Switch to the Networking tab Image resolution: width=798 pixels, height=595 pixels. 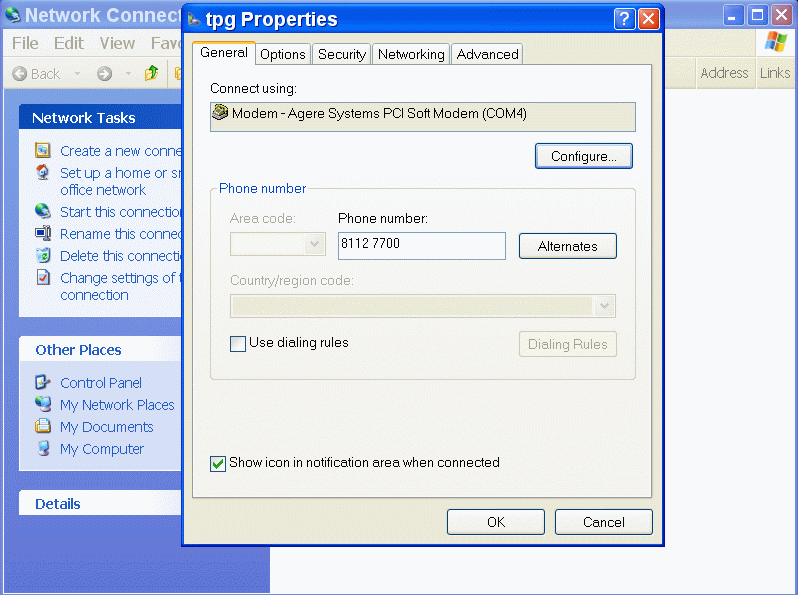(411, 54)
